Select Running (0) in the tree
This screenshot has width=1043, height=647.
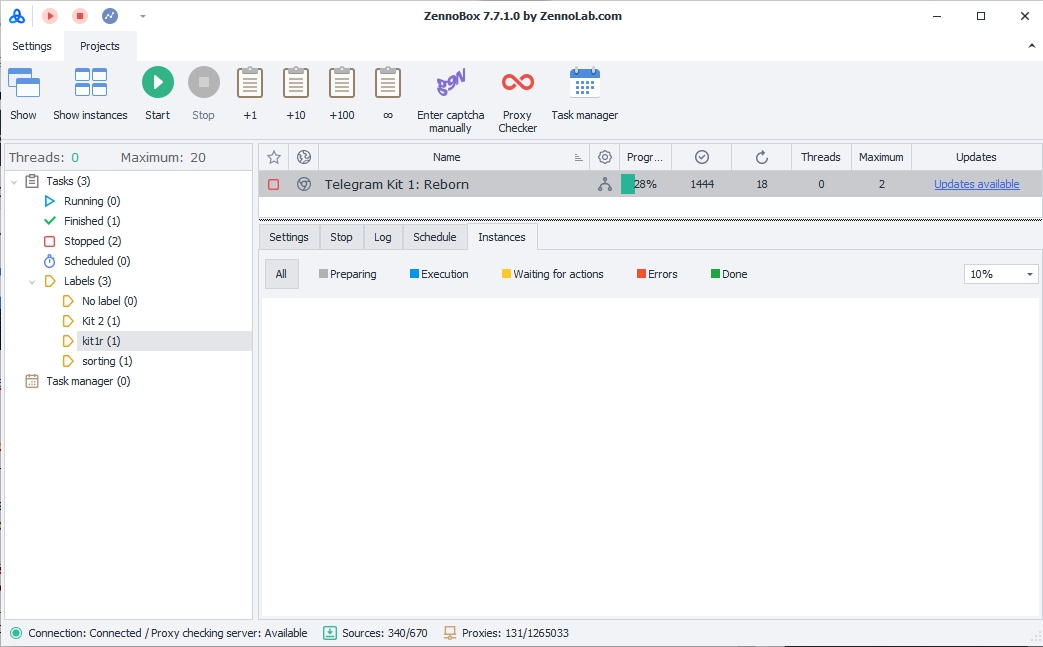pos(92,201)
